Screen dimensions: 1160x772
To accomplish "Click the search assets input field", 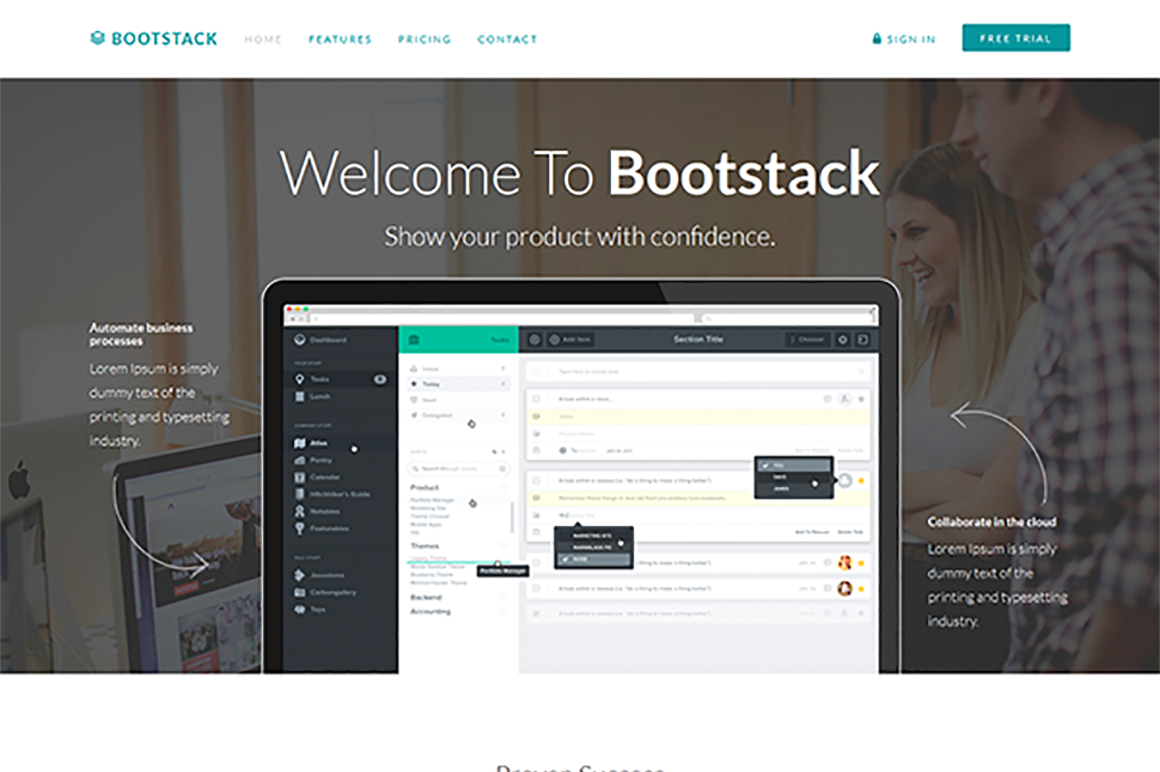I will pyautogui.click(x=457, y=468).
